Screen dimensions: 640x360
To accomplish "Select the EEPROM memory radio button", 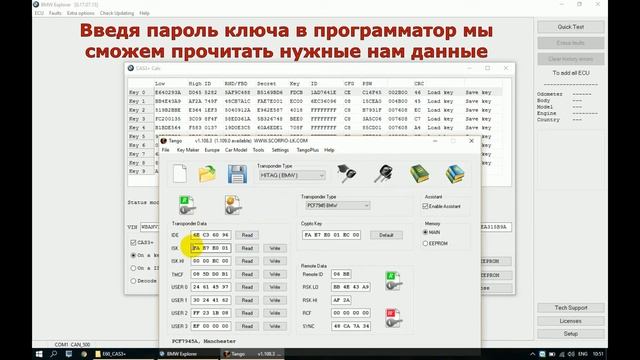I will click(425, 243).
